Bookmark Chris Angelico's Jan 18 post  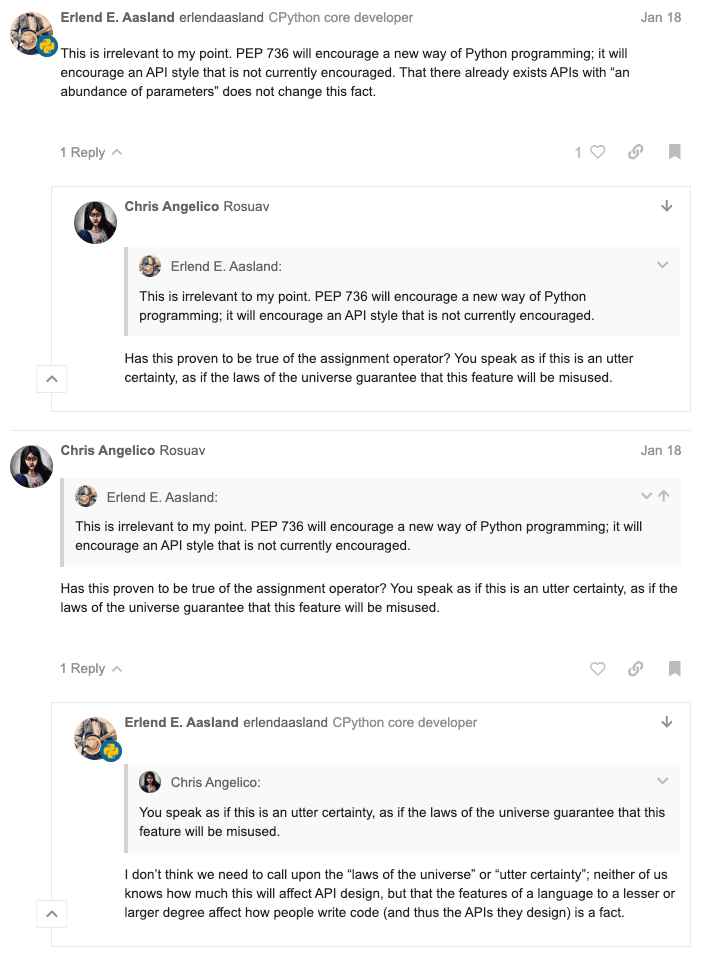[675, 668]
